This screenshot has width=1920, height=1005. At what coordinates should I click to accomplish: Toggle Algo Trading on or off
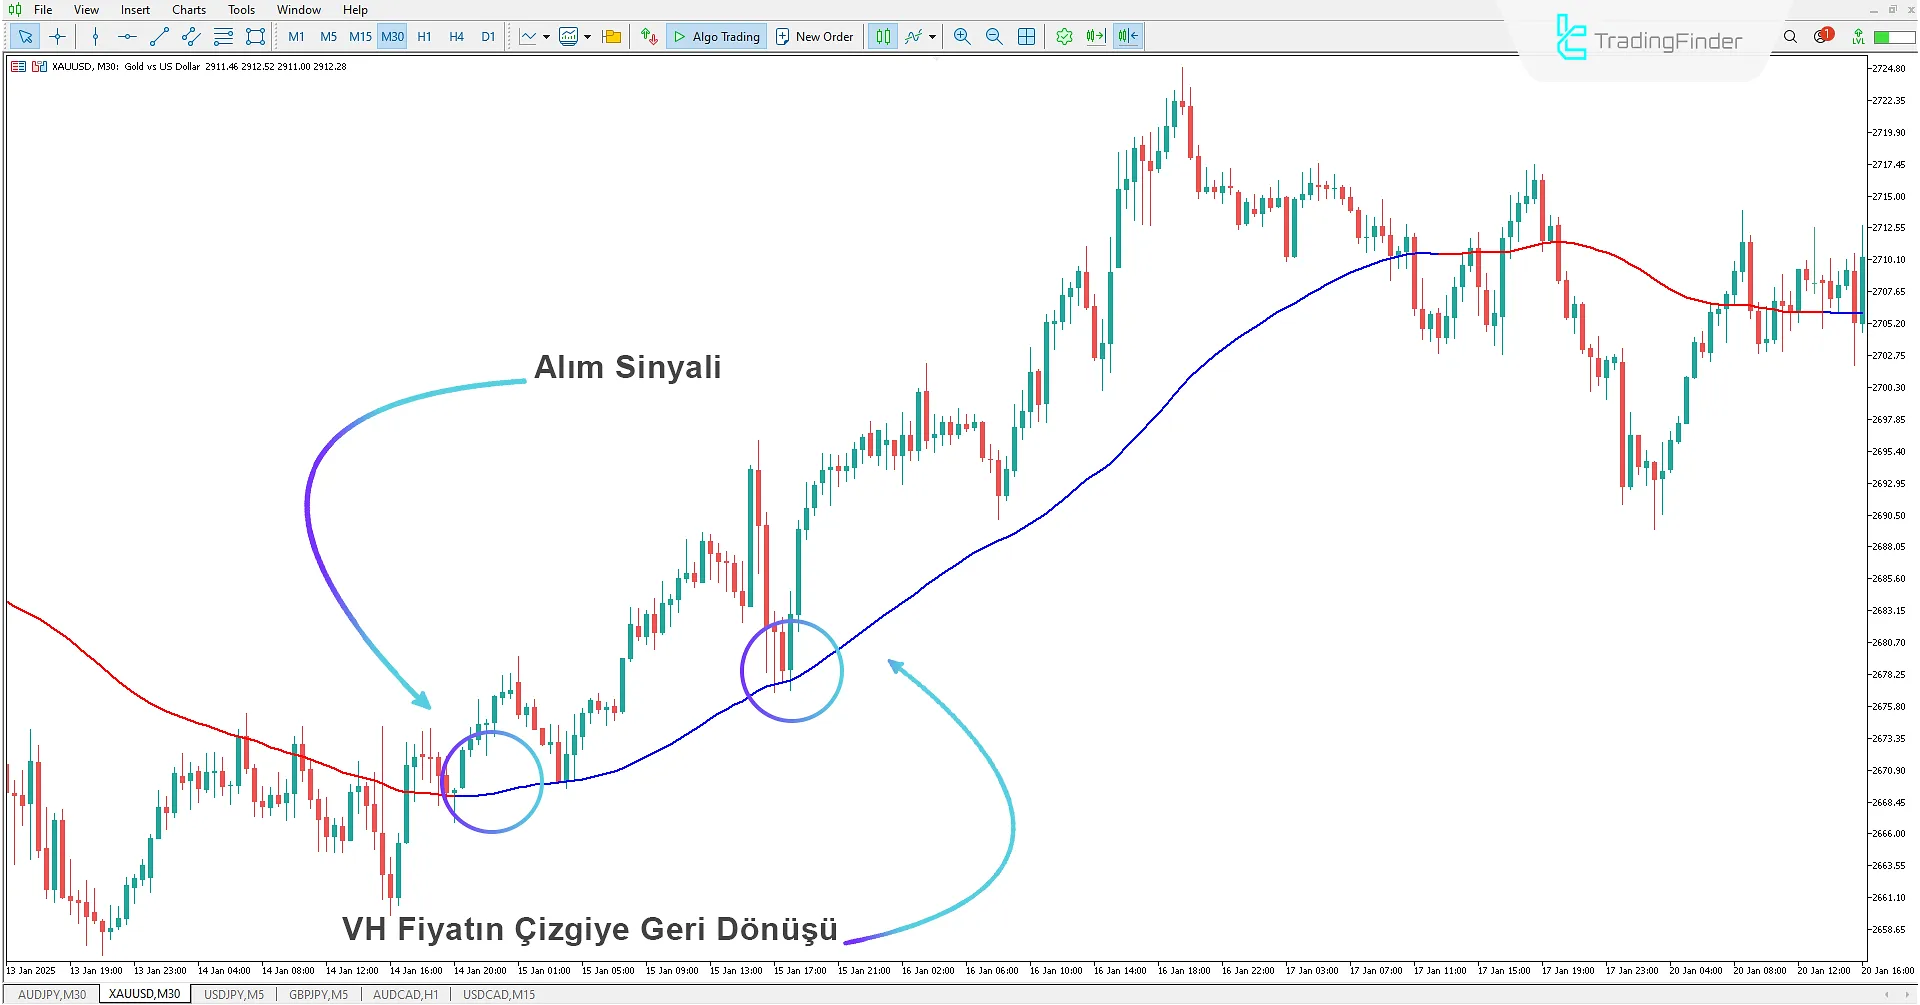click(x=716, y=37)
